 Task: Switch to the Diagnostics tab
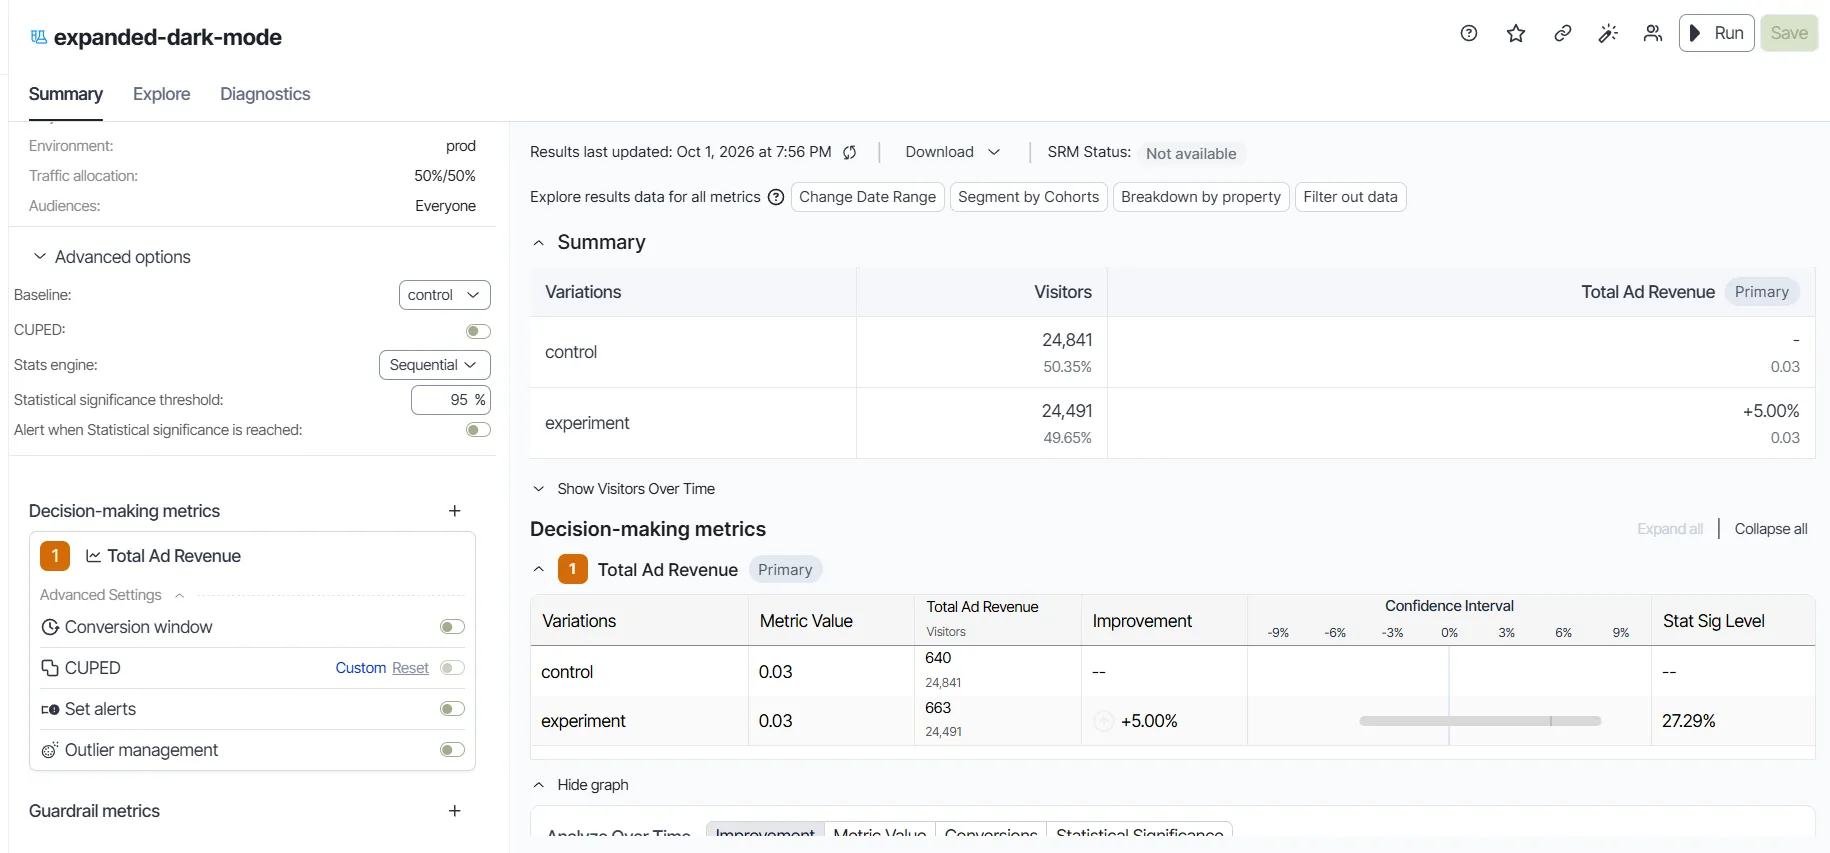(x=265, y=94)
